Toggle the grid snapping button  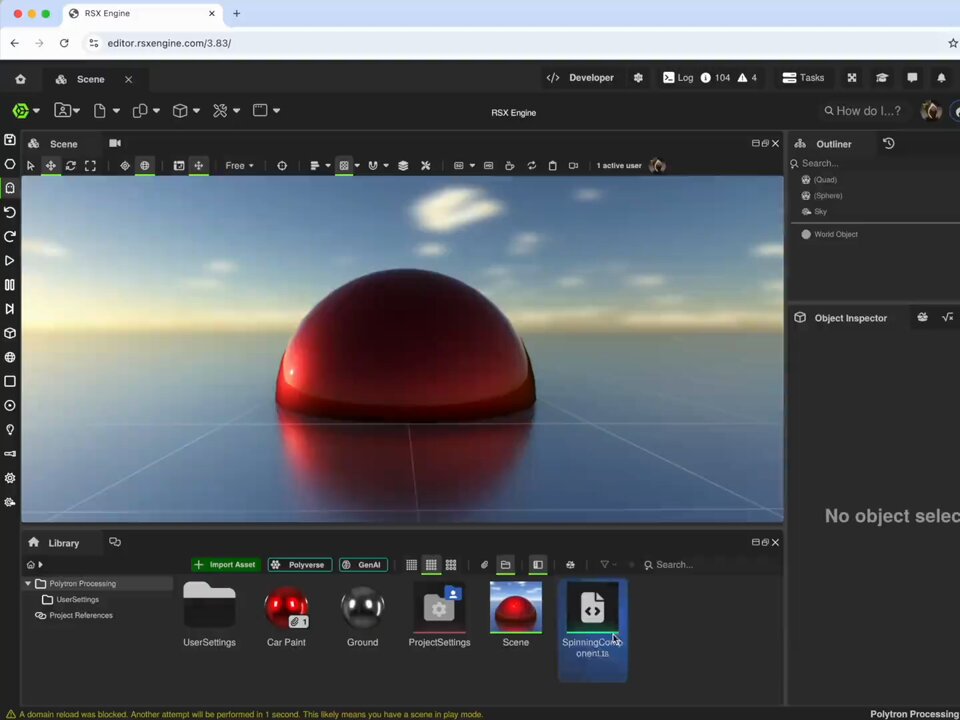tap(344, 166)
